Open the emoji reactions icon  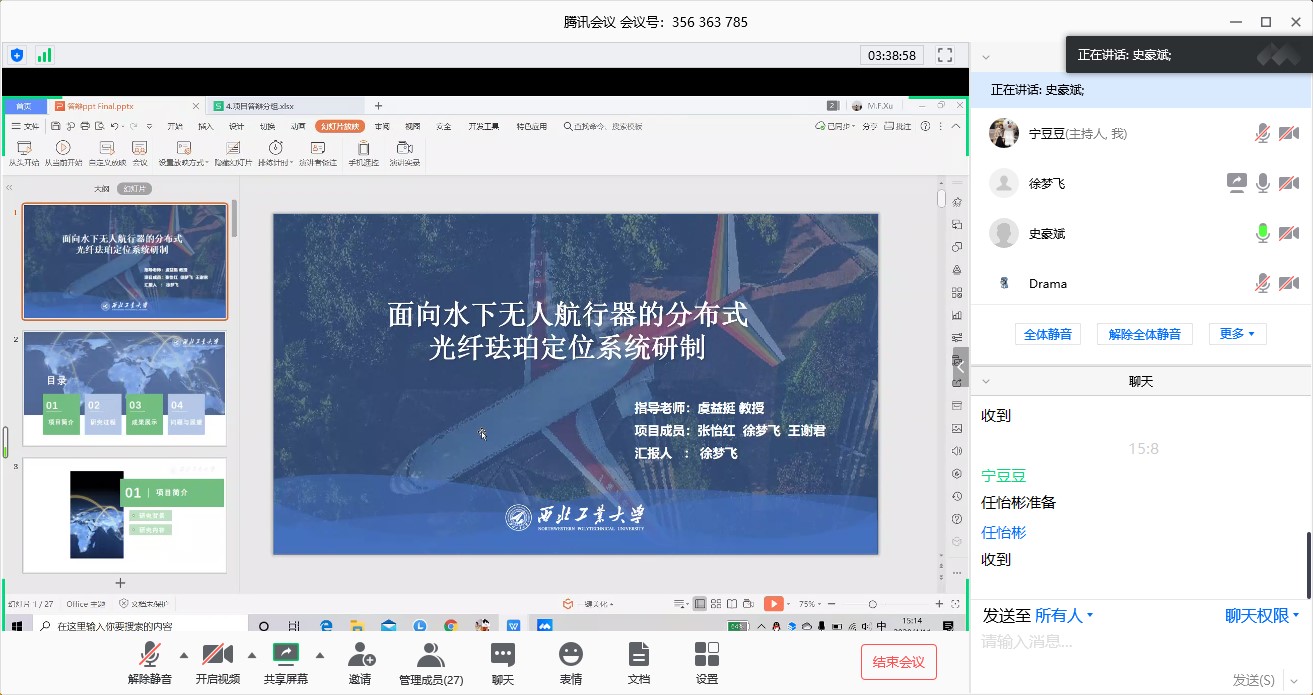tap(571, 656)
